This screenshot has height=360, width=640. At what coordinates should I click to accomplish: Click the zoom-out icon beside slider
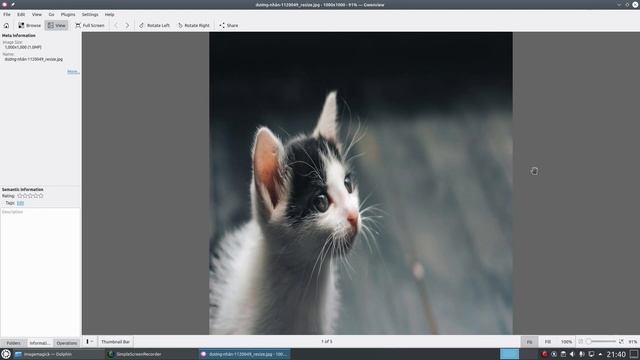click(580, 342)
